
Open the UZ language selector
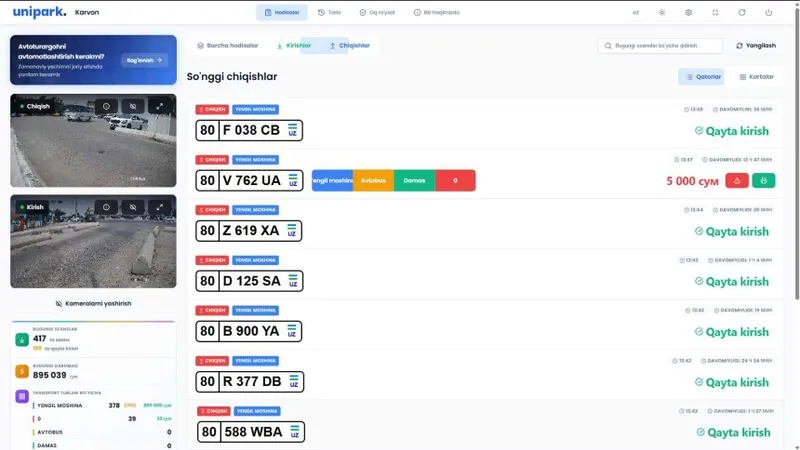(x=635, y=12)
